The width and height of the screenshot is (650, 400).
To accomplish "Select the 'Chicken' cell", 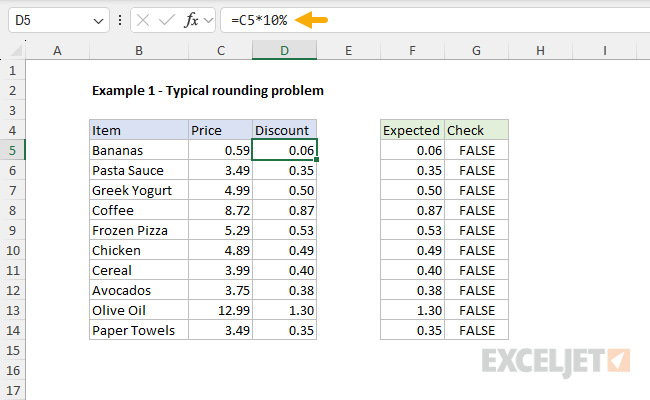I will tap(139, 250).
